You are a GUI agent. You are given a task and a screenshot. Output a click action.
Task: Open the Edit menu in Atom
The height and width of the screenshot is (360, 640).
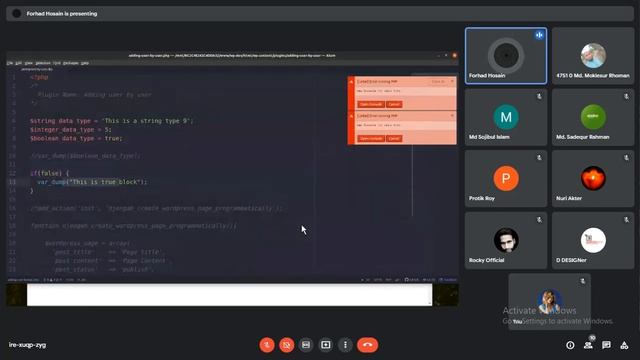tap(18, 63)
